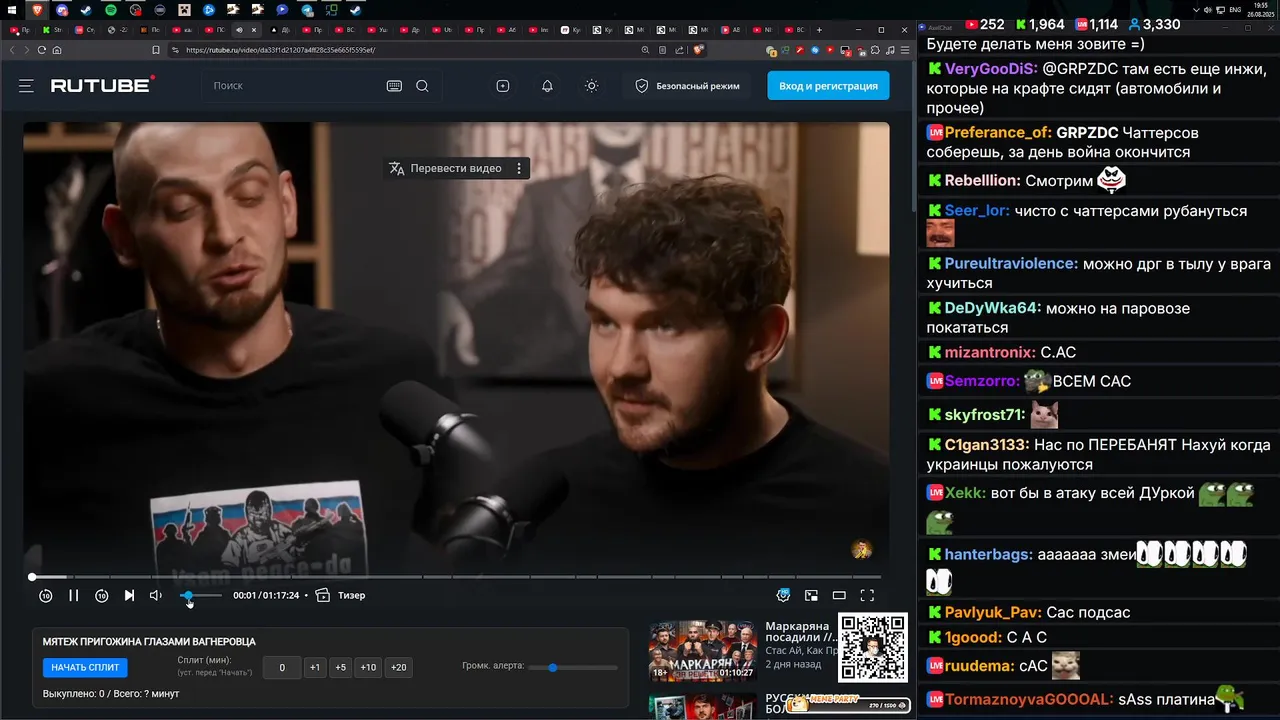
Task: Click Preferance_of username in chat
Action: point(998,132)
